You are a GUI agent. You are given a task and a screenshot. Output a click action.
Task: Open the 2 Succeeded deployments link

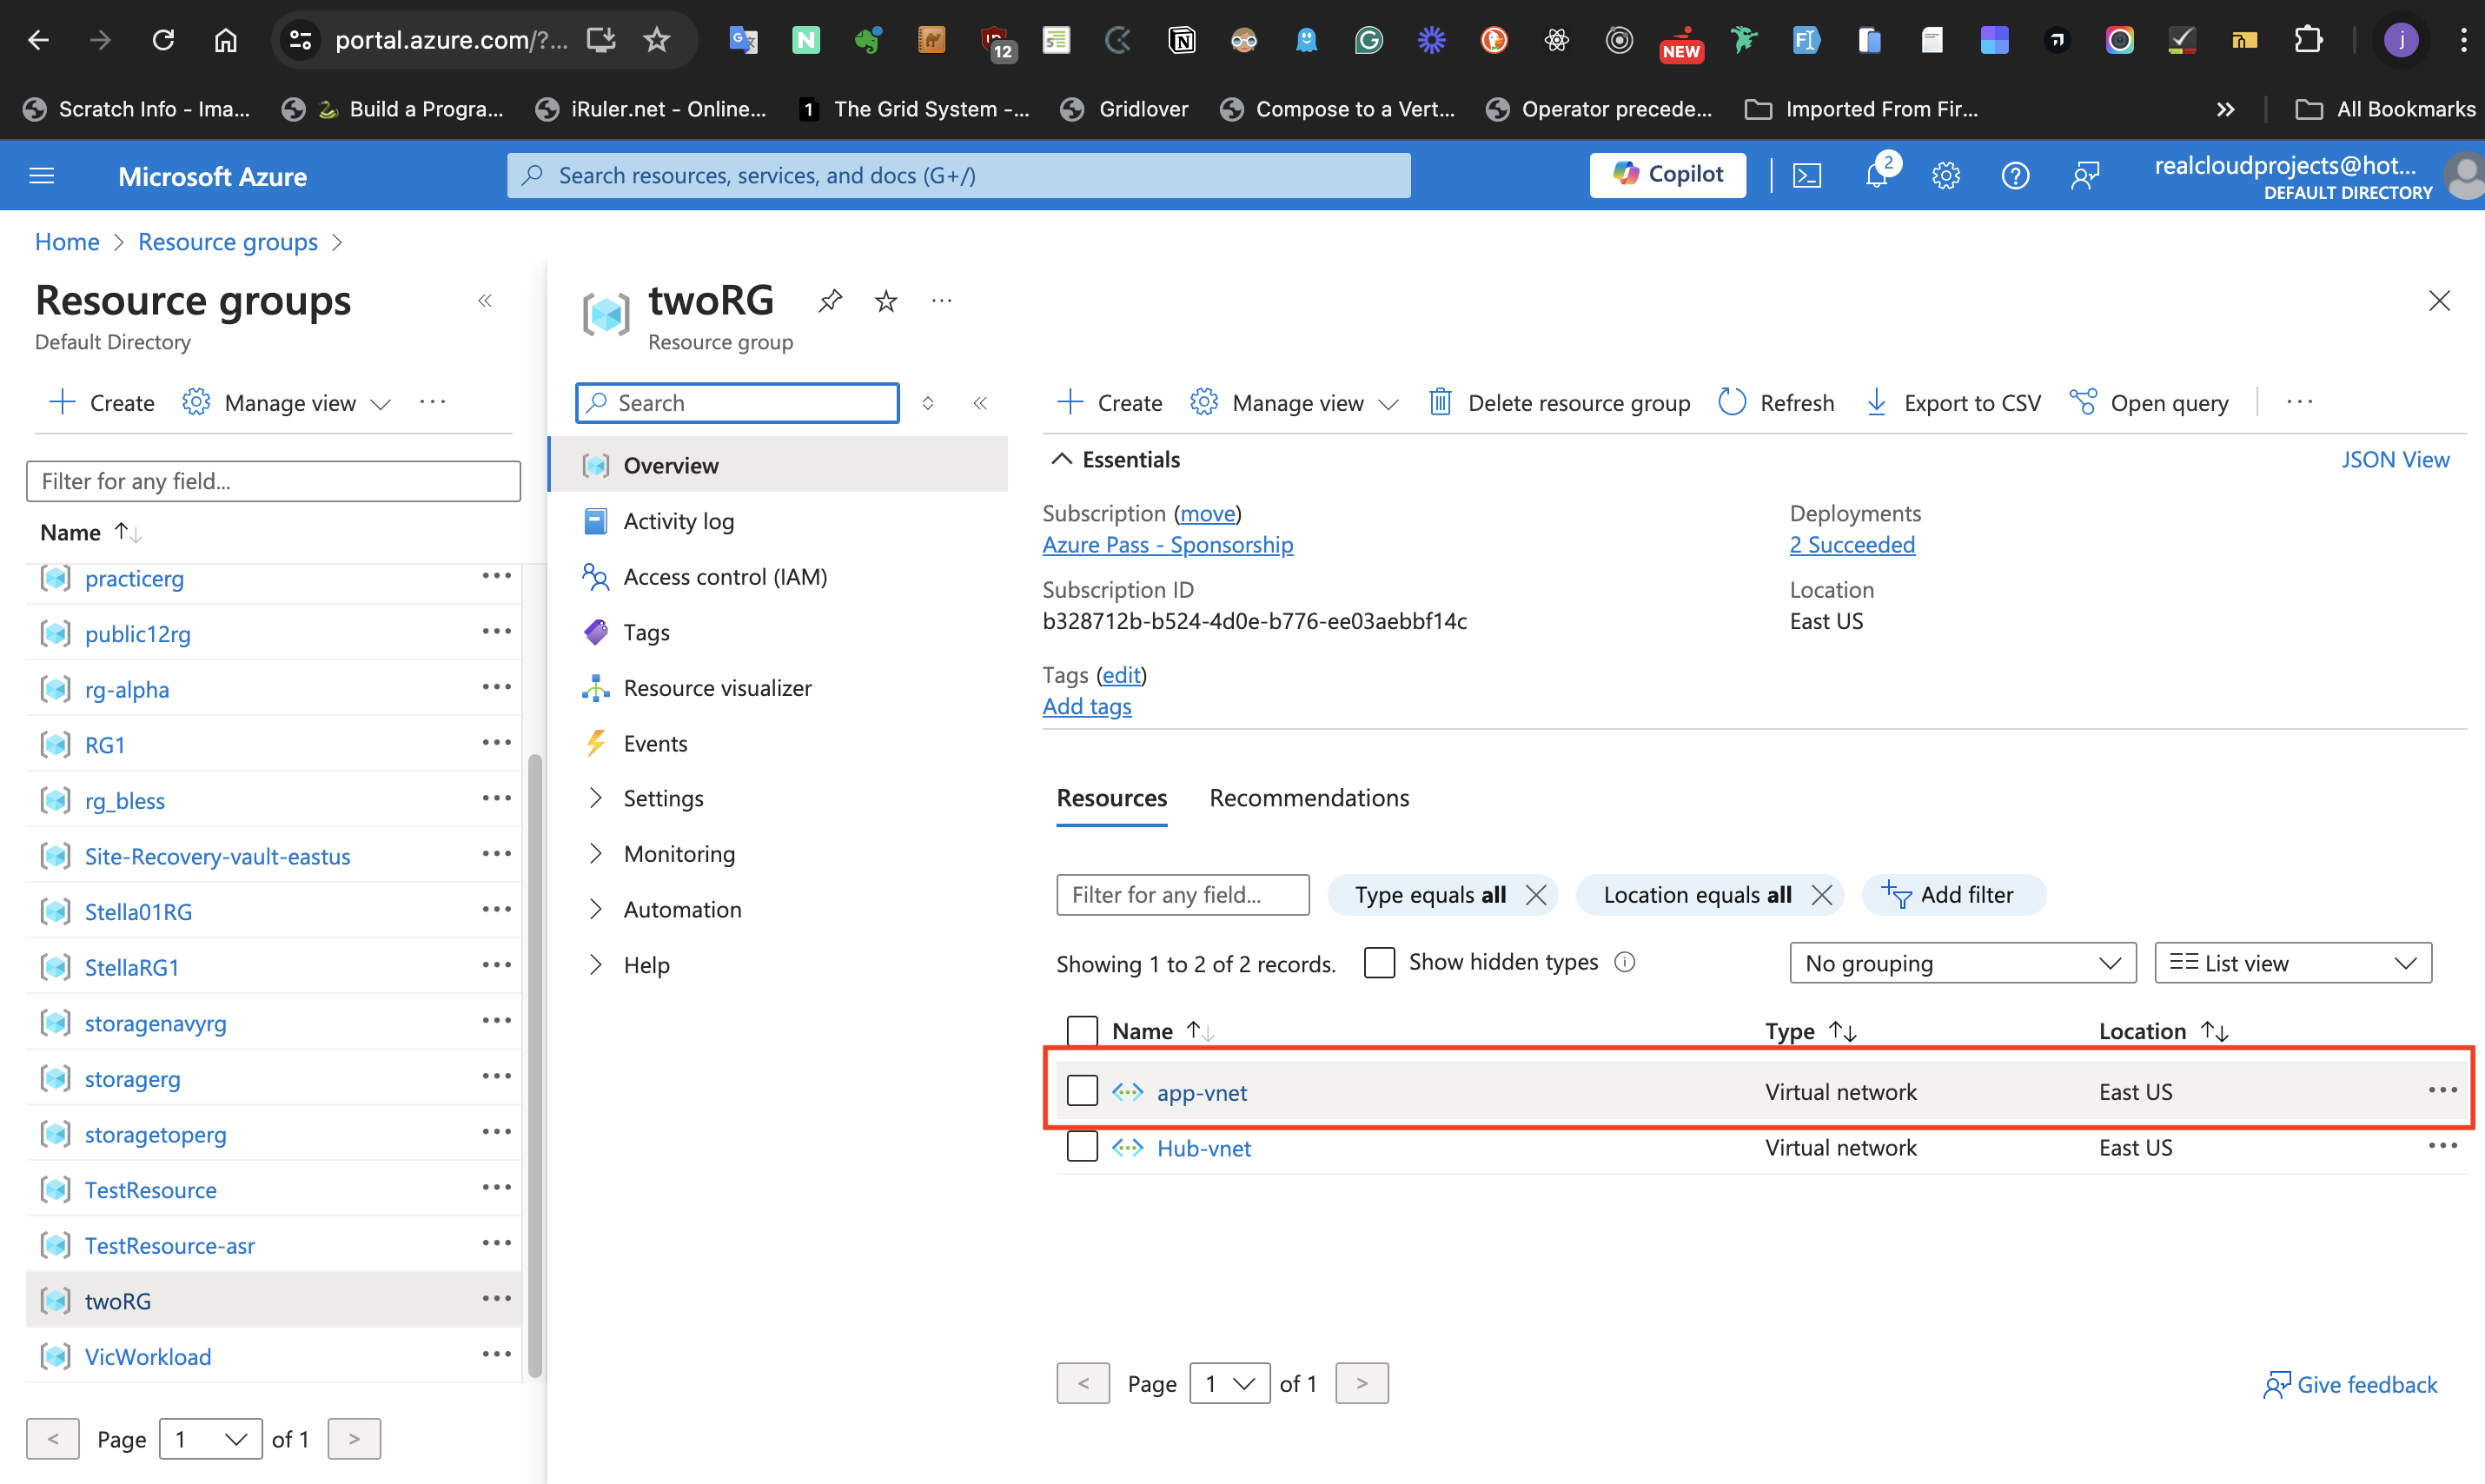click(1851, 544)
